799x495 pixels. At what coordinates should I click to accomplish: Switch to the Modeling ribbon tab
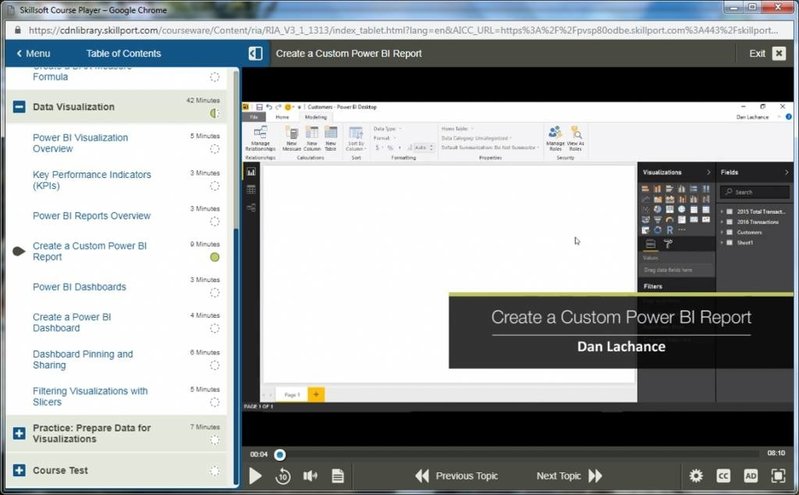pyautogui.click(x=316, y=117)
